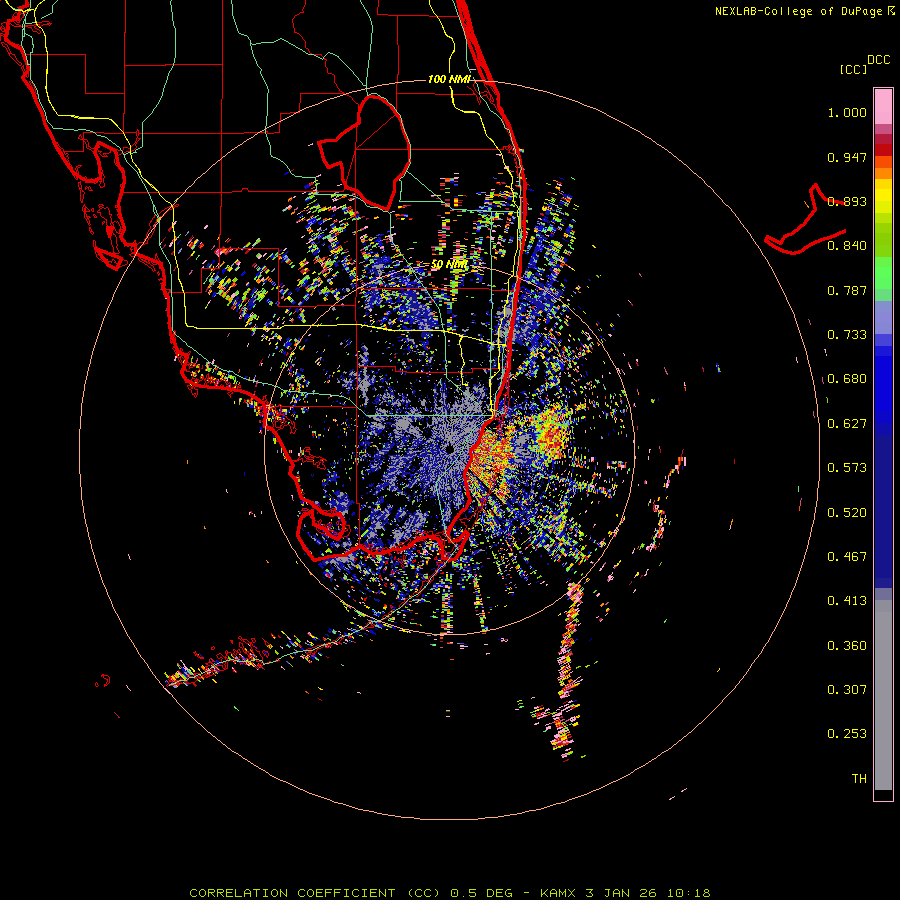
Task: Click the 0.680 color scale value
Action: point(847,379)
